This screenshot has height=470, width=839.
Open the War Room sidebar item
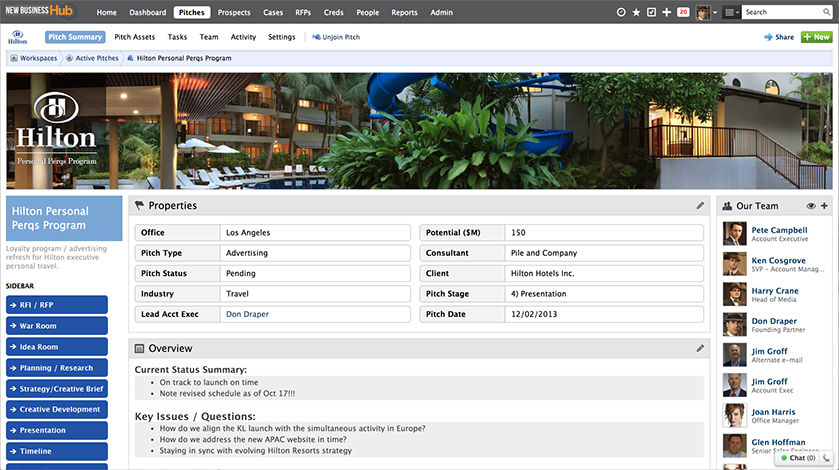[x=57, y=326]
